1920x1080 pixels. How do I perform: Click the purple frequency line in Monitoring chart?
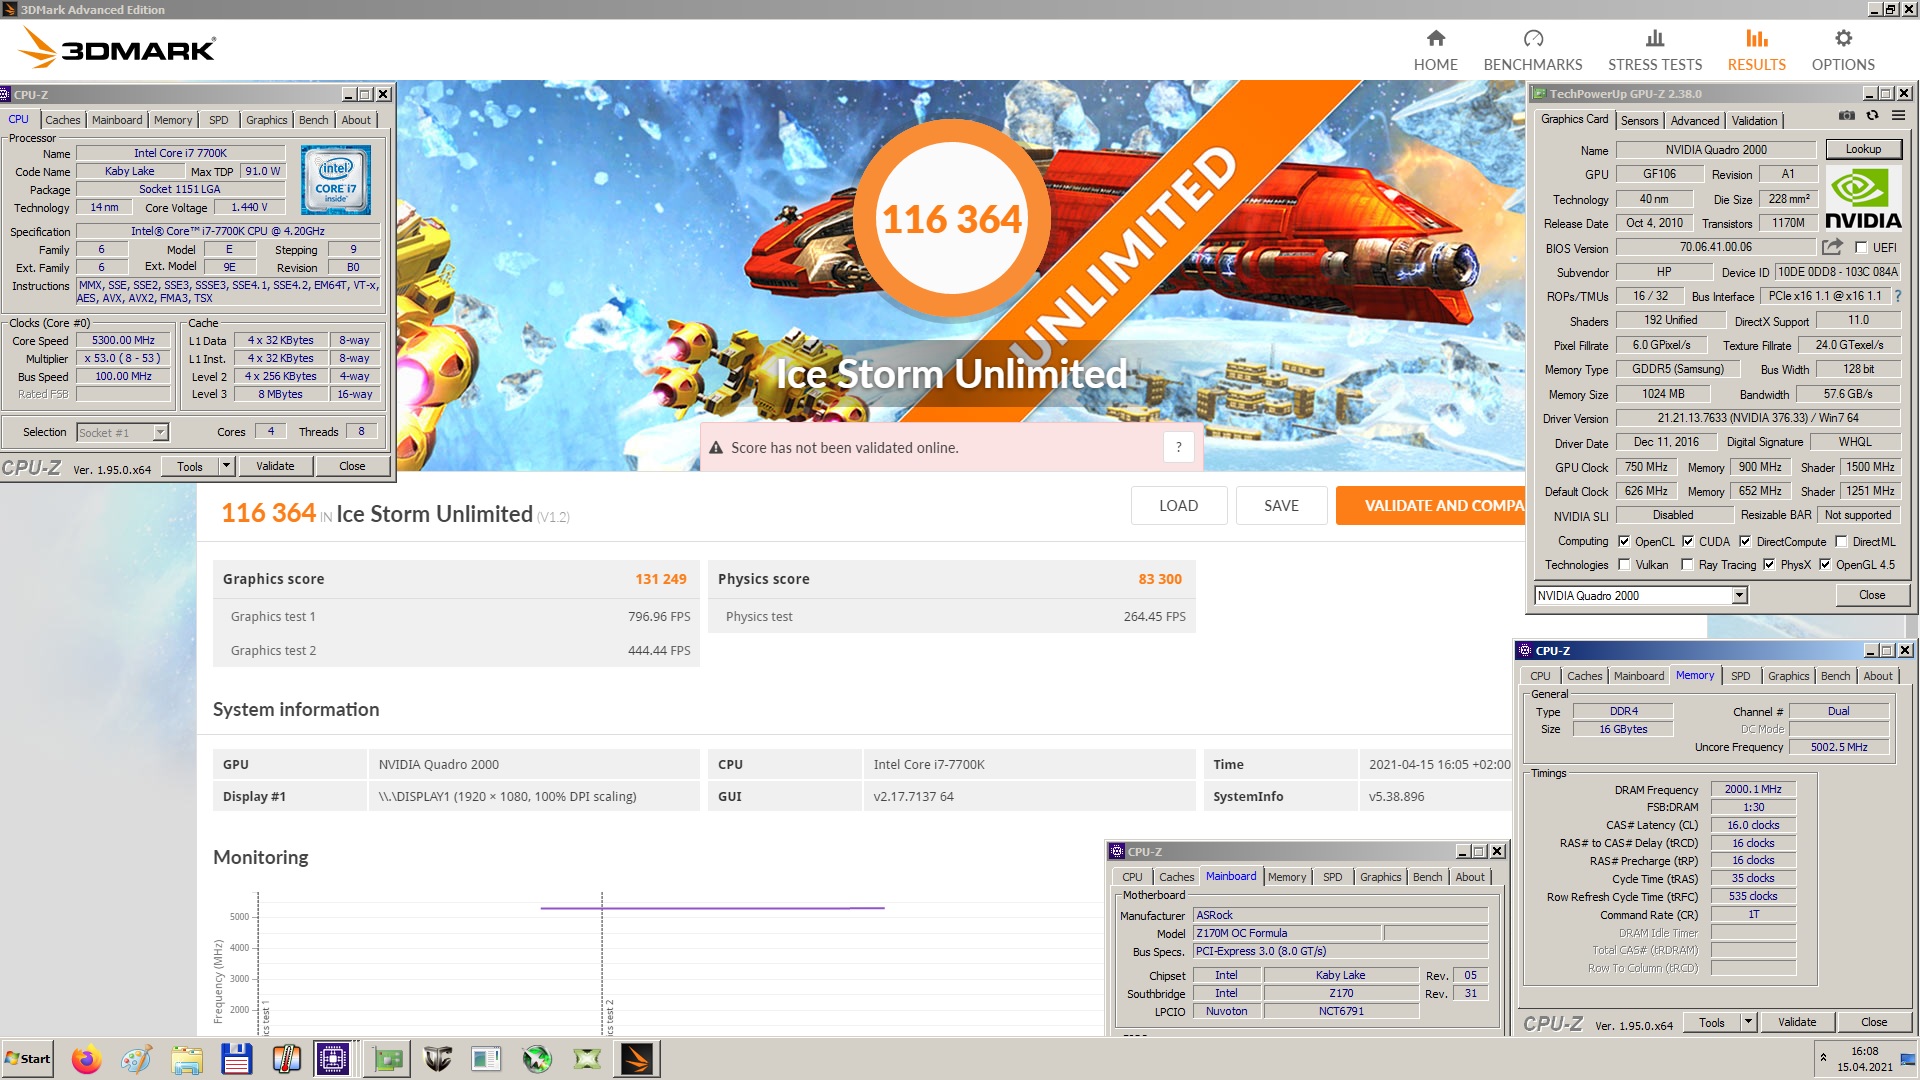point(712,908)
